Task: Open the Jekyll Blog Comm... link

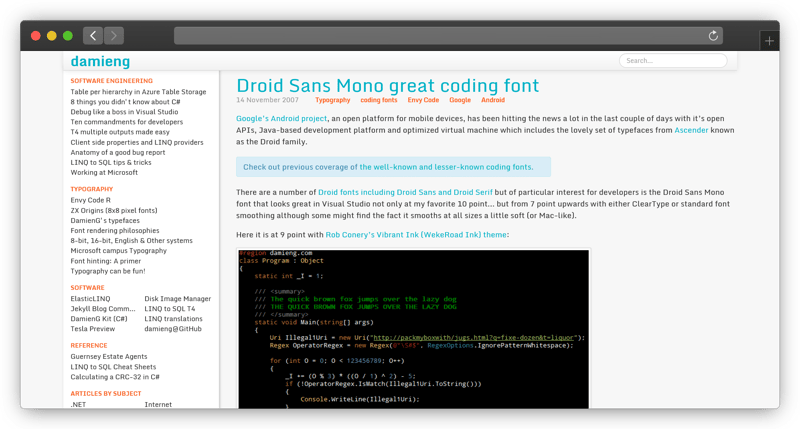Action: pyautogui.click(x=103, y=309)
